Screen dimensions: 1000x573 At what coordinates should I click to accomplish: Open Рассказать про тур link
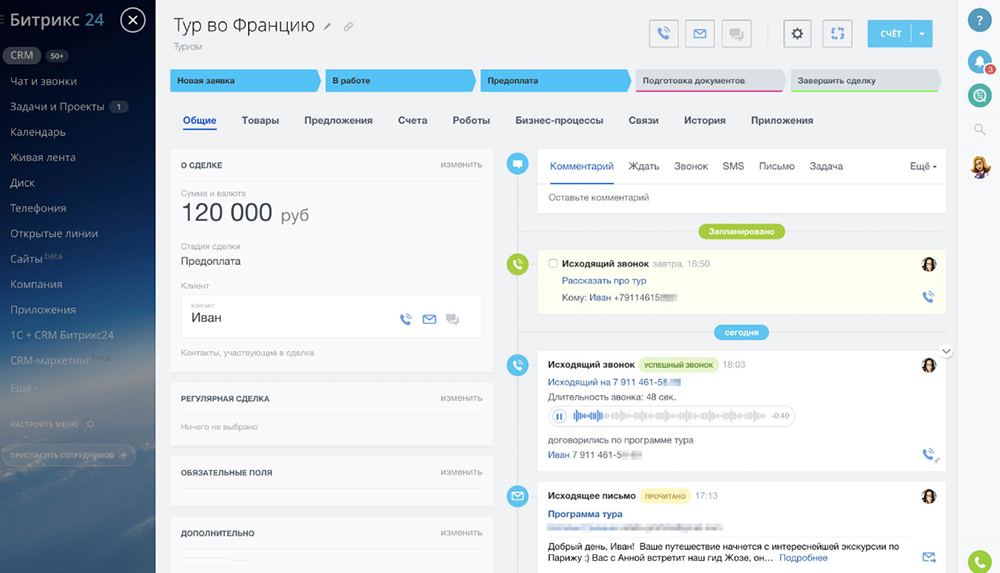pyautogui.click(x=604, y=281)
